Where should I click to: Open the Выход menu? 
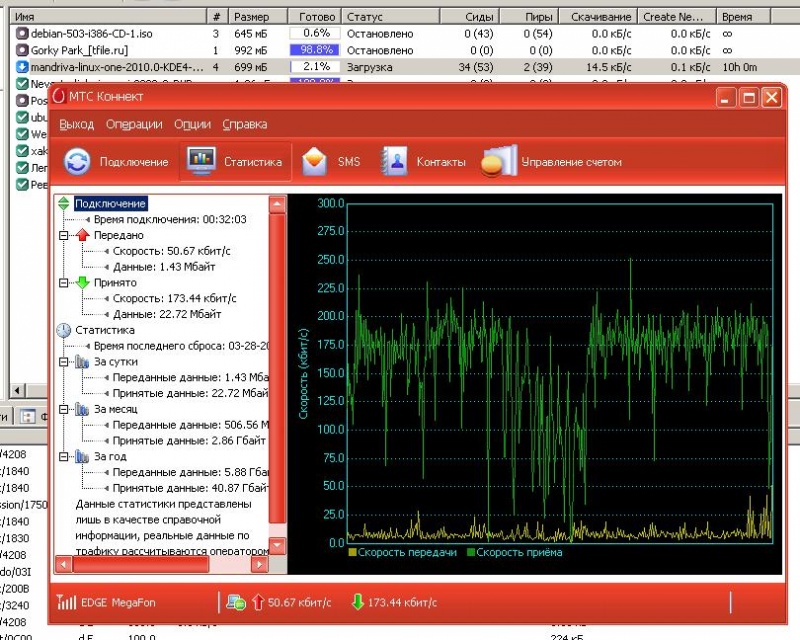coord(76,124)
